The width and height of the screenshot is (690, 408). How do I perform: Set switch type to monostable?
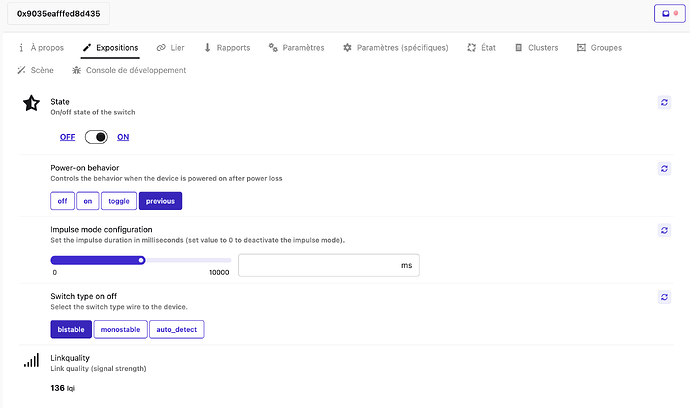click(120, 329)
